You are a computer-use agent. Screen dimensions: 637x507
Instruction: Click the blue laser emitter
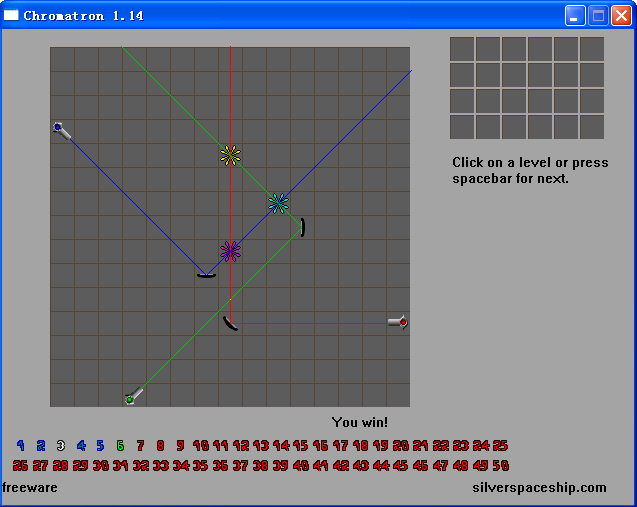(x=62, y=131)
